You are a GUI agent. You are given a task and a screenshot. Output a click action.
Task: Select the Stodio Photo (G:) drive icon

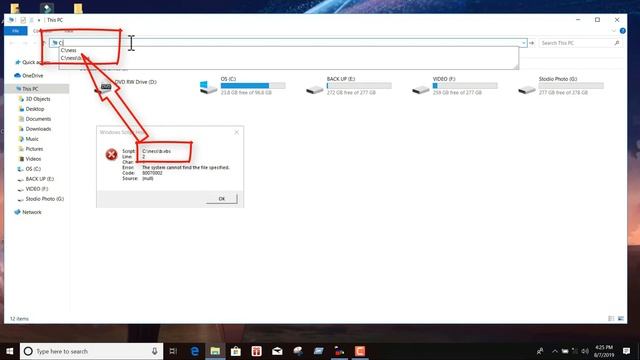tap(527, 88)
